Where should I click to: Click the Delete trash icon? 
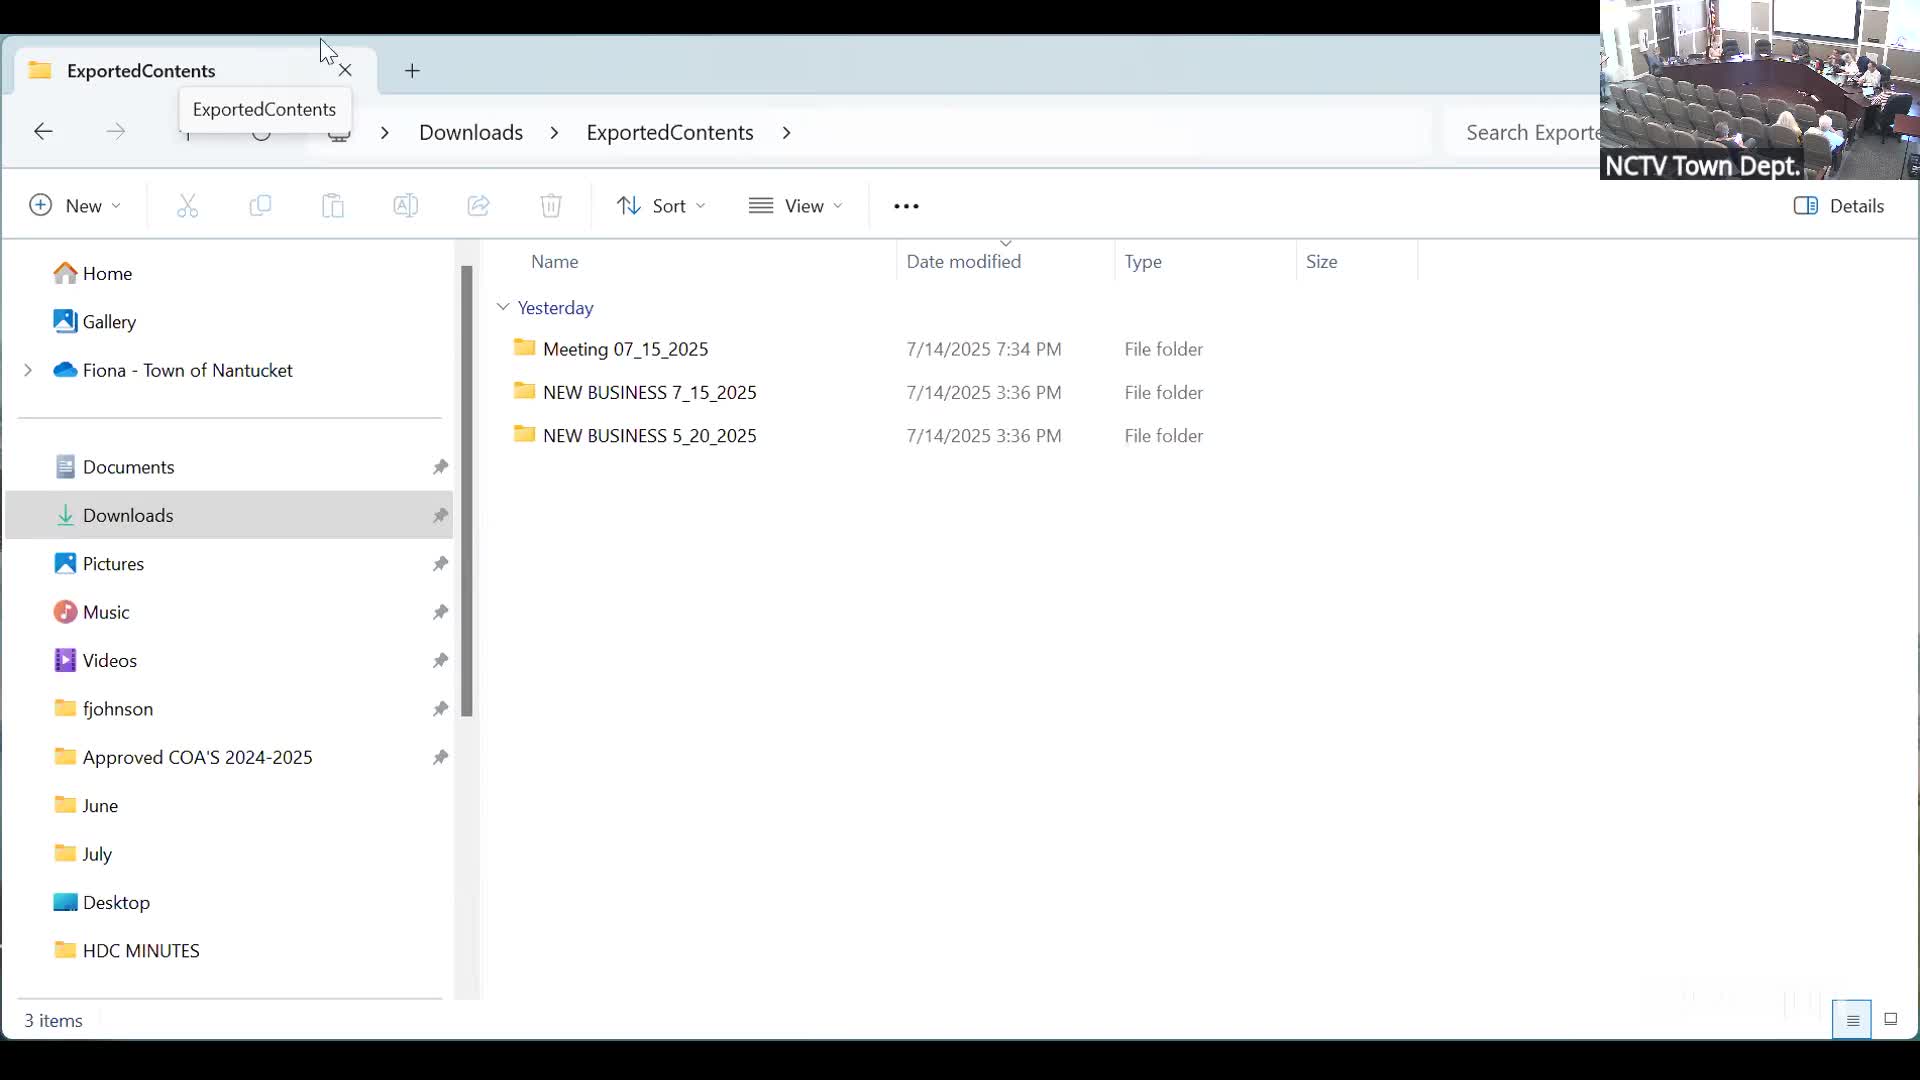551,206
